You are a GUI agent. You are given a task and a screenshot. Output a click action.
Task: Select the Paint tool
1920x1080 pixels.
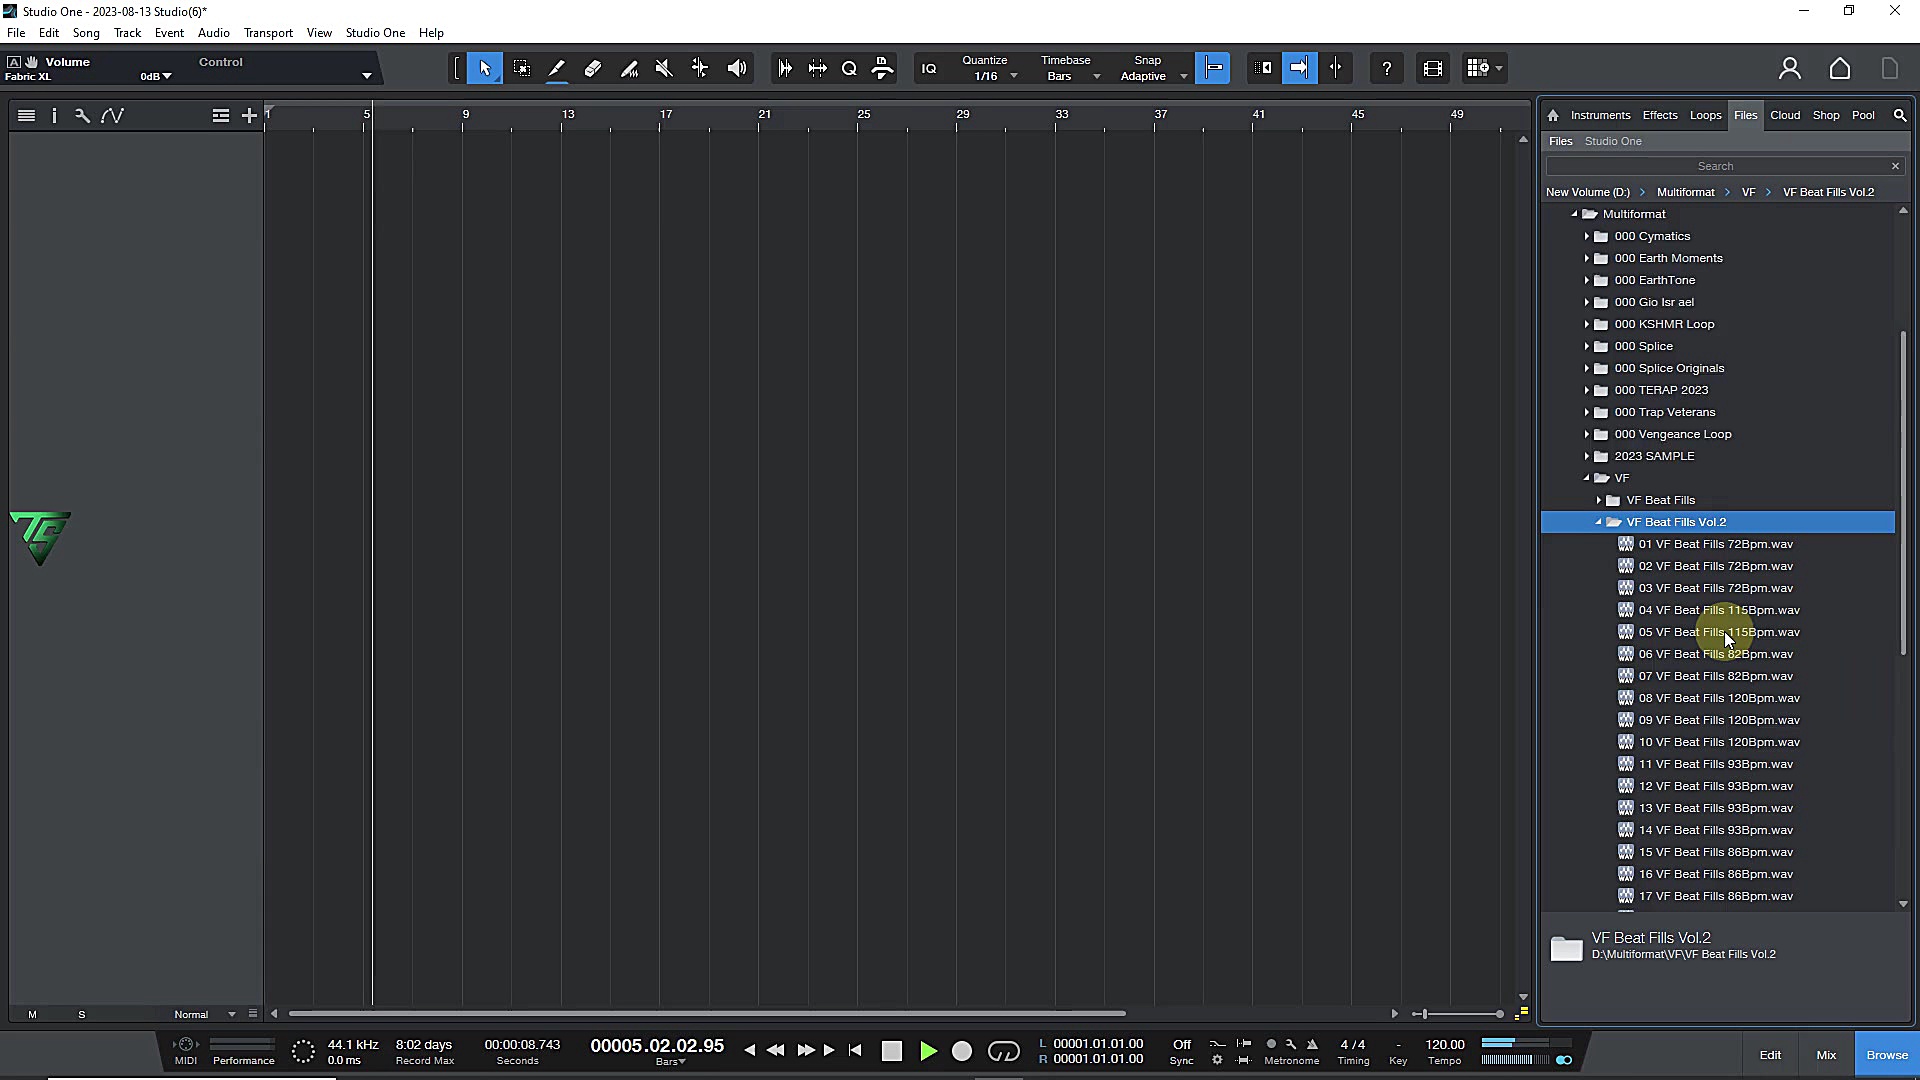tap(629, 68)
